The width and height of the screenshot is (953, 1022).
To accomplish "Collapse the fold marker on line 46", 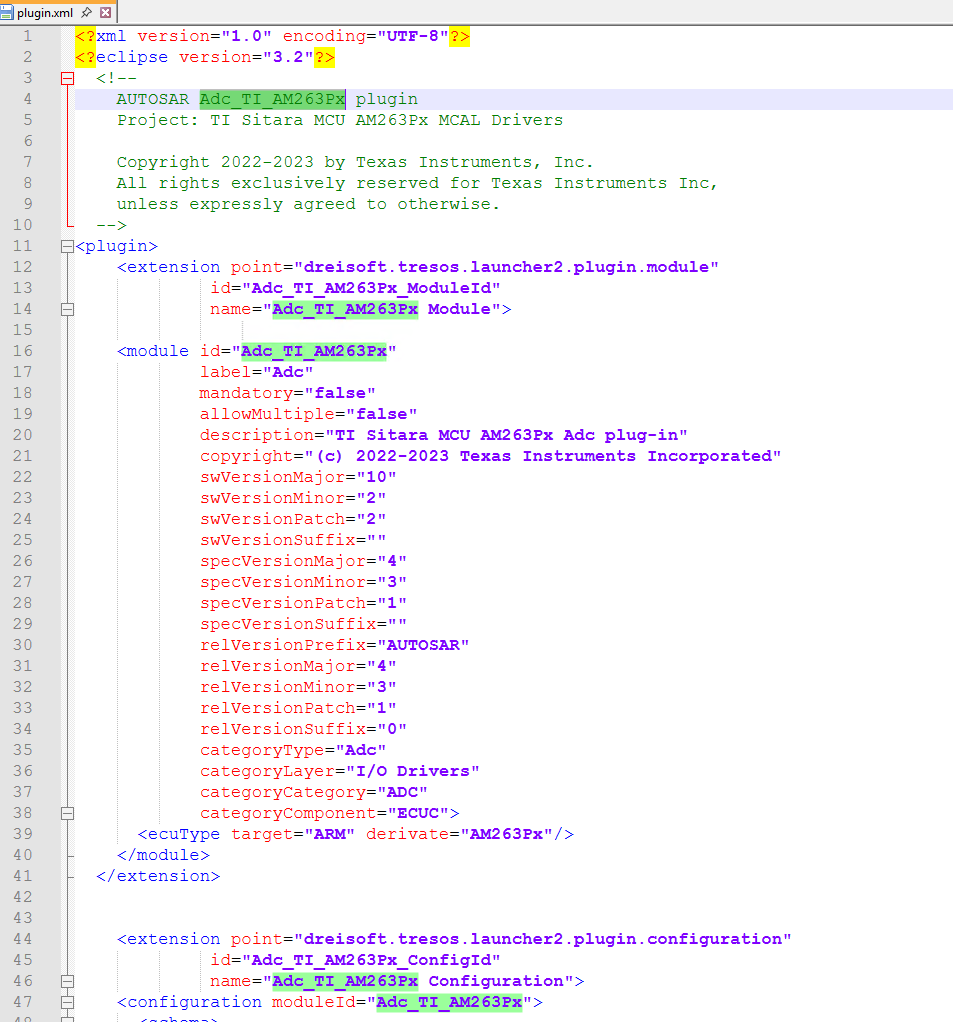I will click(x=67, y=982).
